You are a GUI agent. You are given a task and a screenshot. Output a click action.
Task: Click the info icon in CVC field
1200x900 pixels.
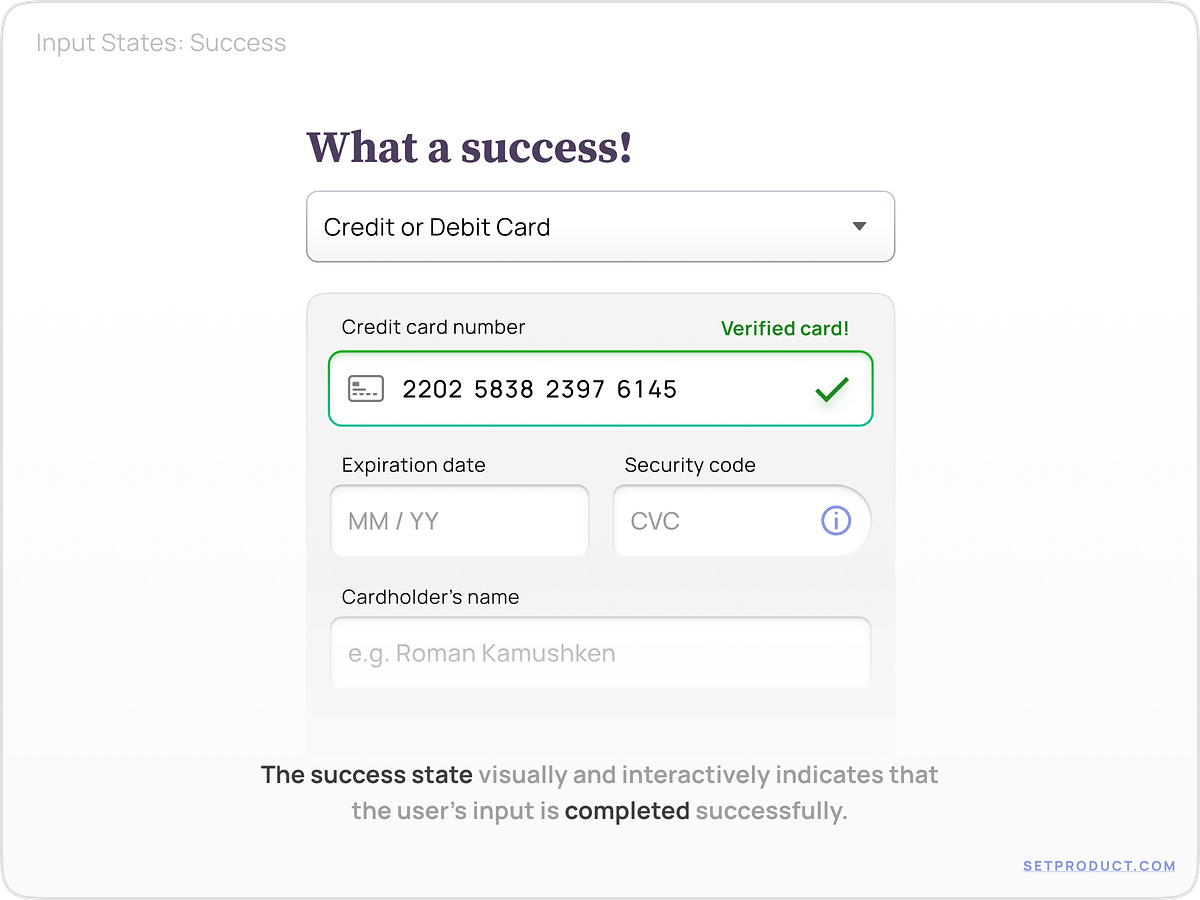pos(836,520)
